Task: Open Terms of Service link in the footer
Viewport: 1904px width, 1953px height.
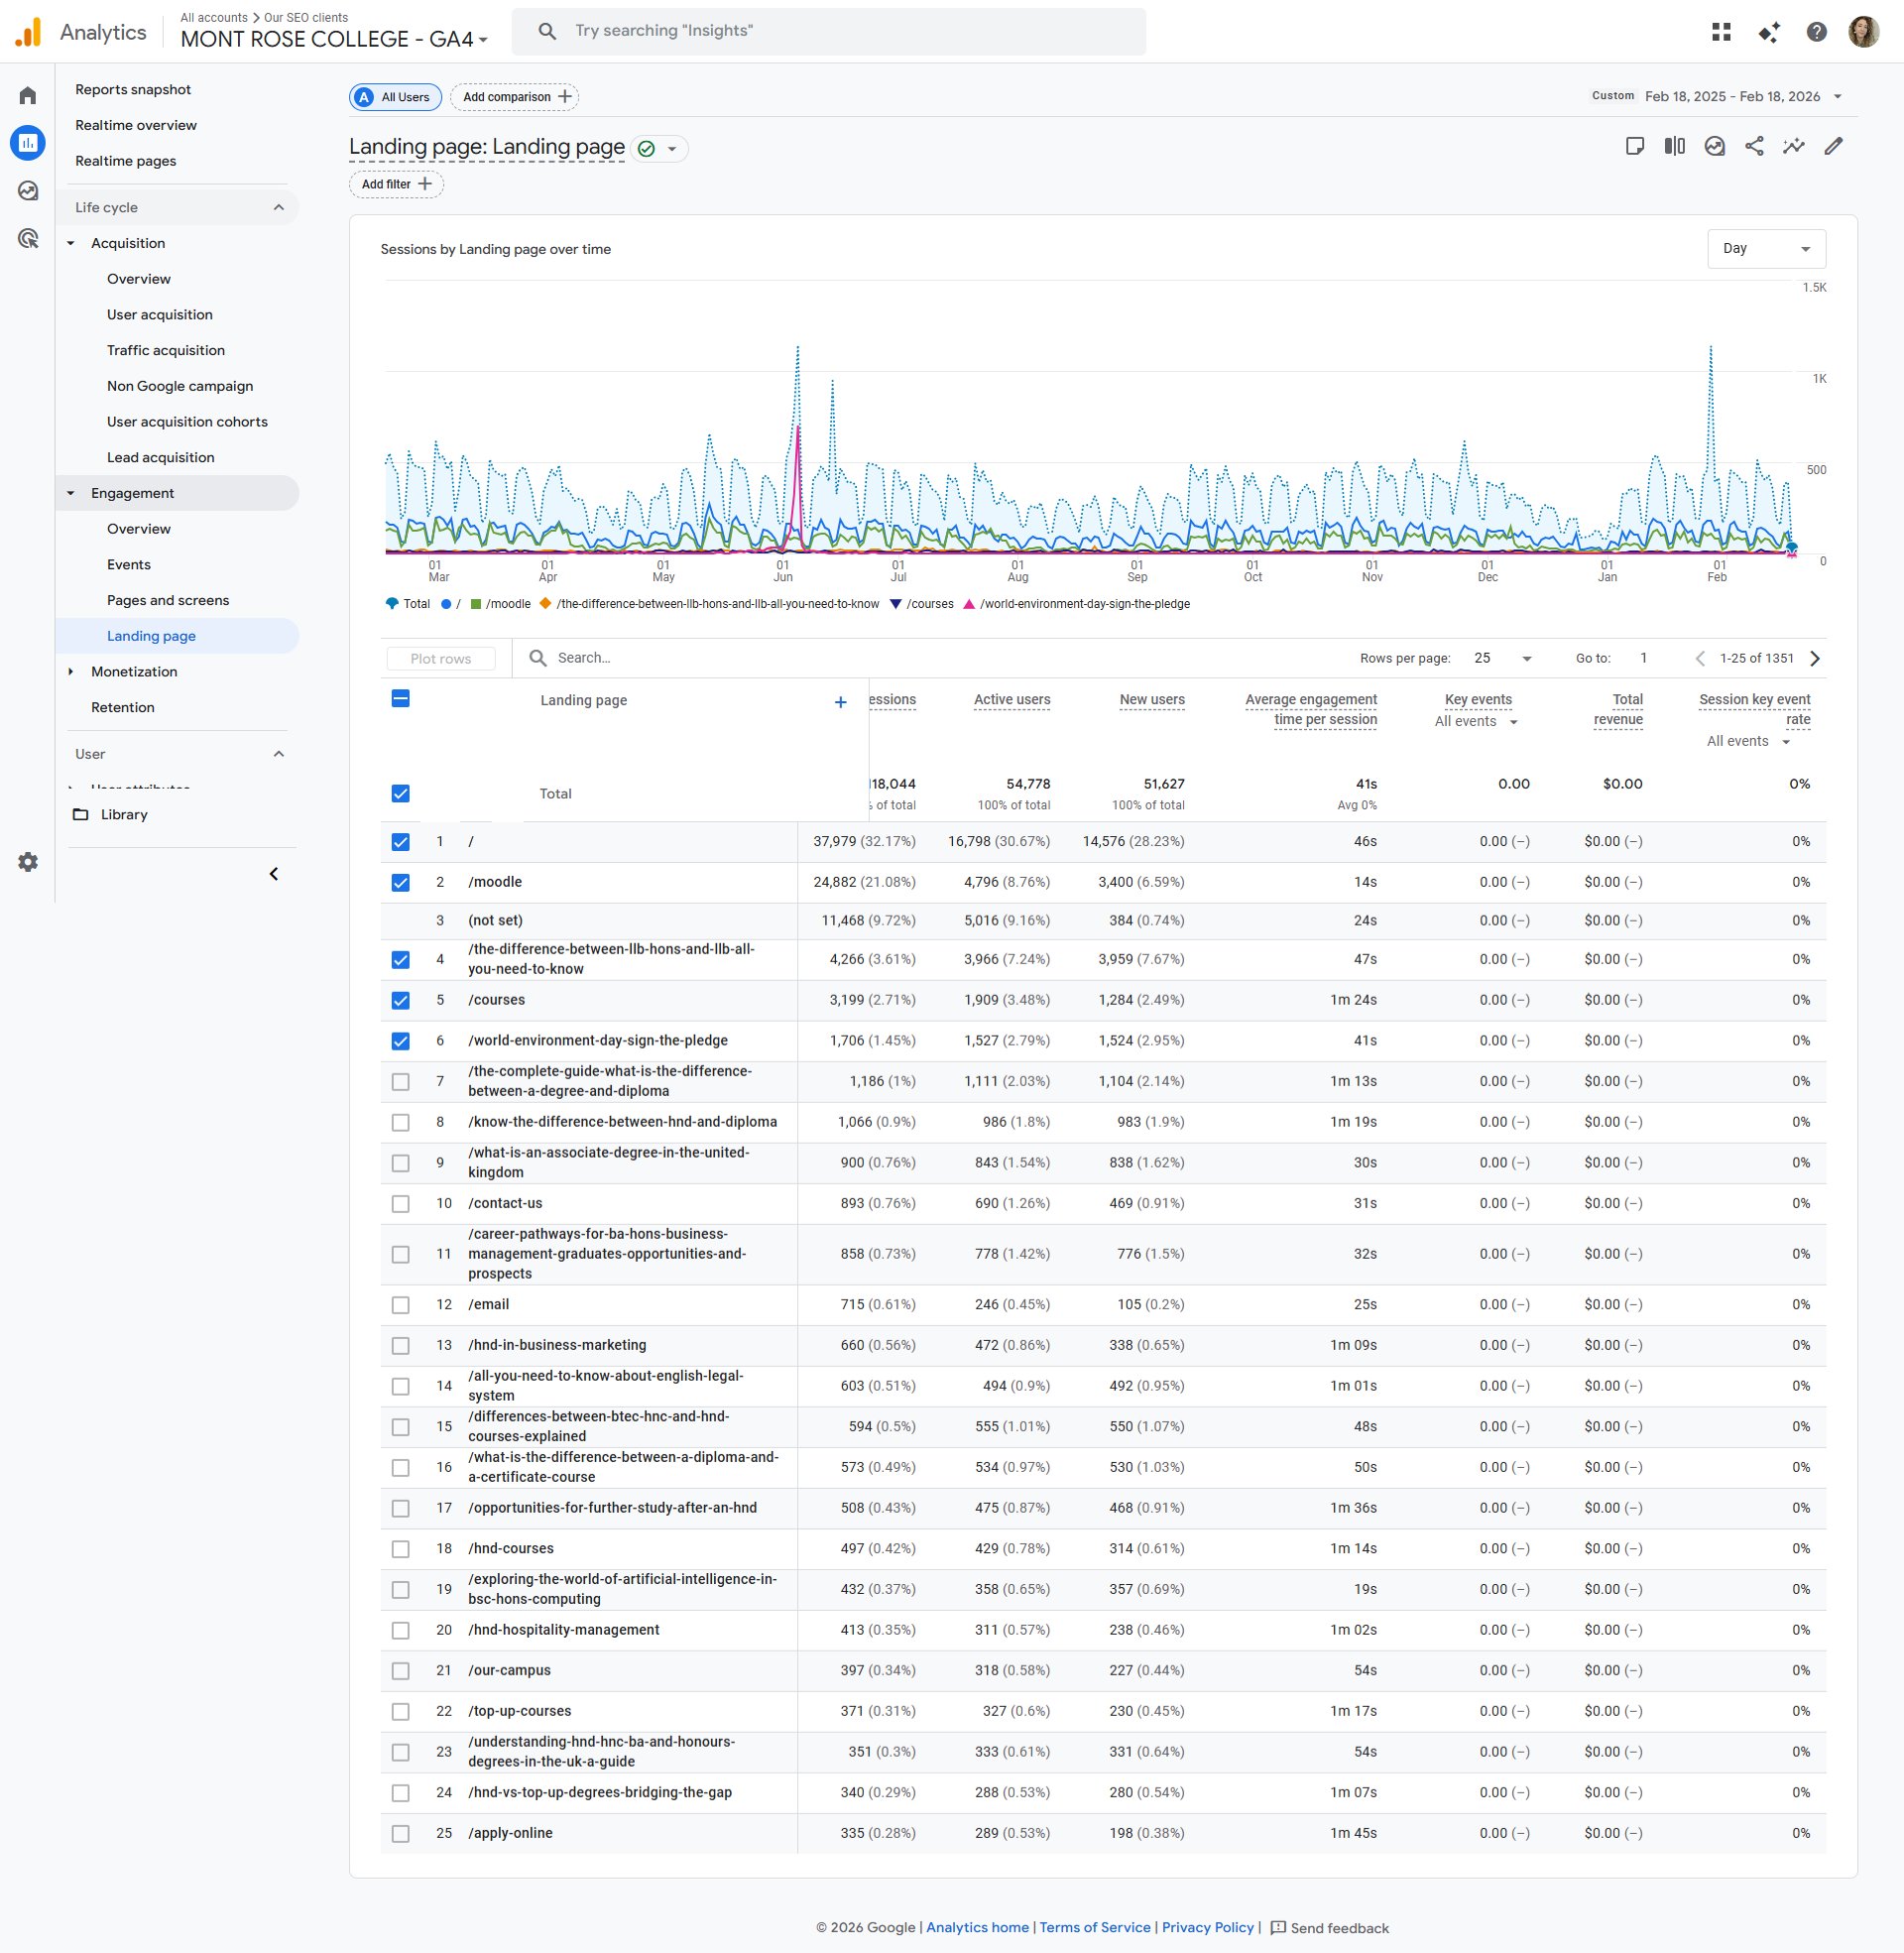Action: (x=1094, y=1927)
